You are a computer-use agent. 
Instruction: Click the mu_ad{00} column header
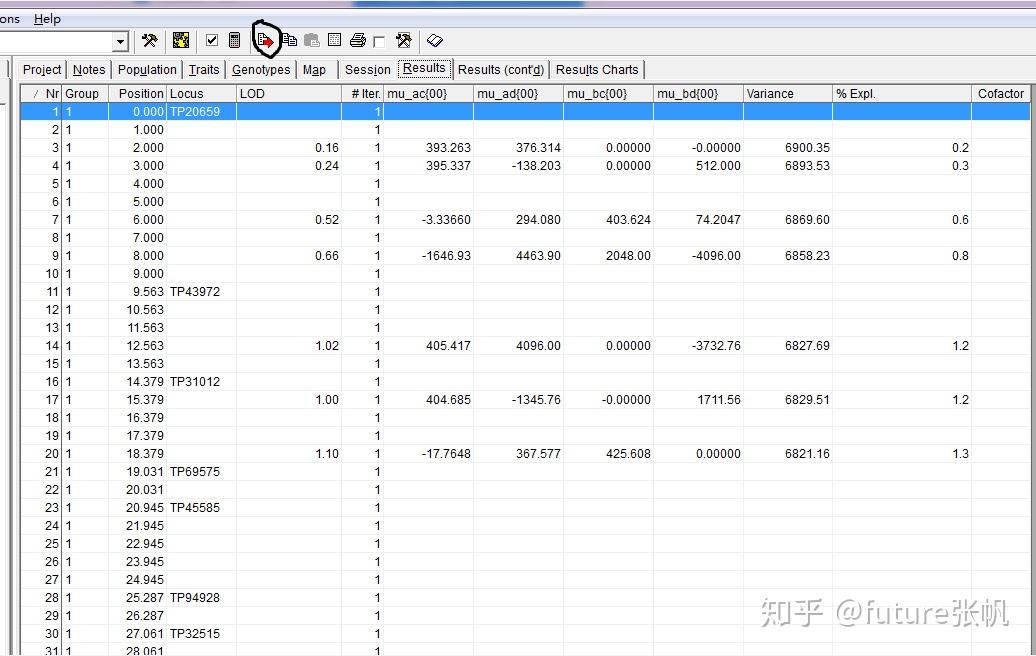click(518, 94)
